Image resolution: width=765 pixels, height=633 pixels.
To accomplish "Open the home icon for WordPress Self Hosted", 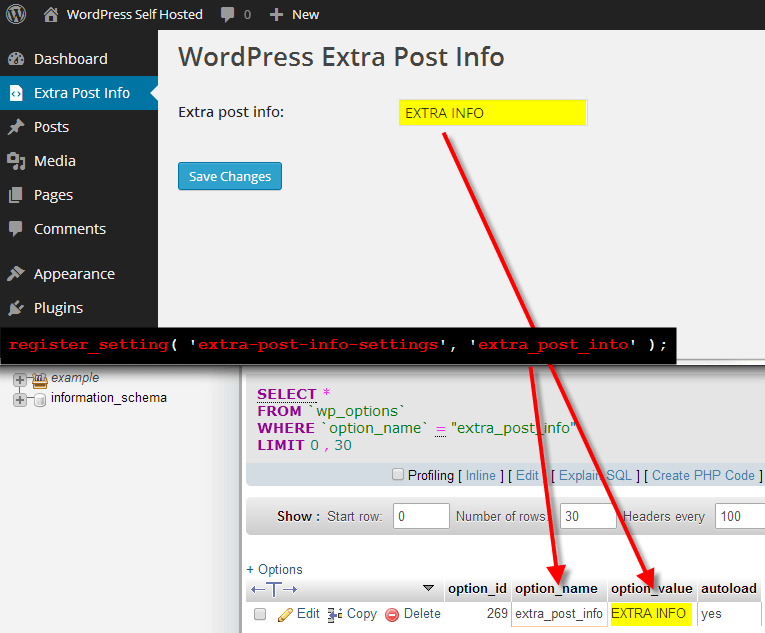I will [51, 15].
